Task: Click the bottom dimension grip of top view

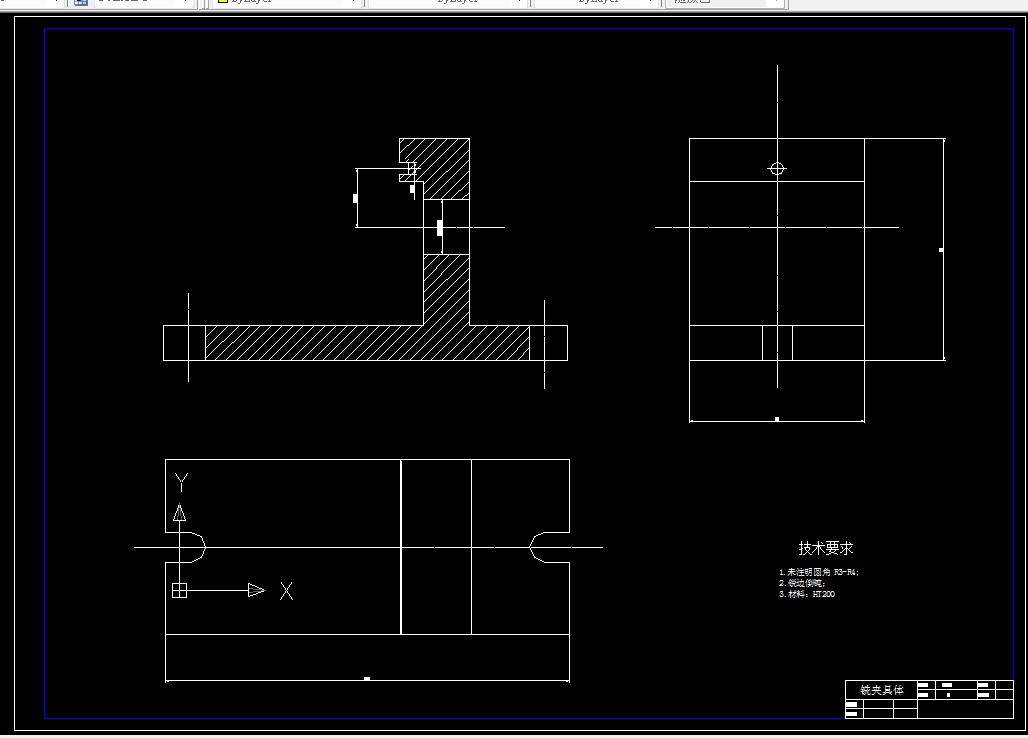Action: click(x=367, y=679)
